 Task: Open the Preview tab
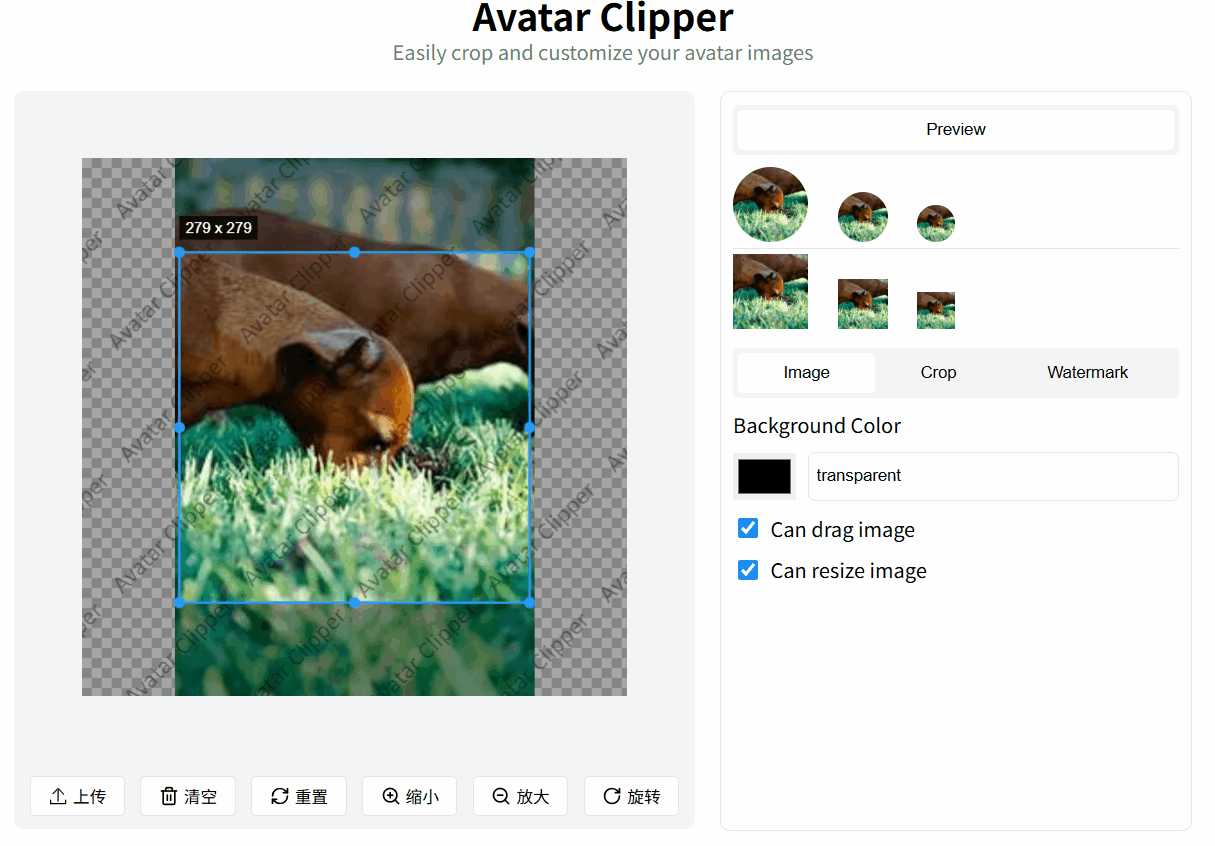pyautogui.click(x=956, y=129)
